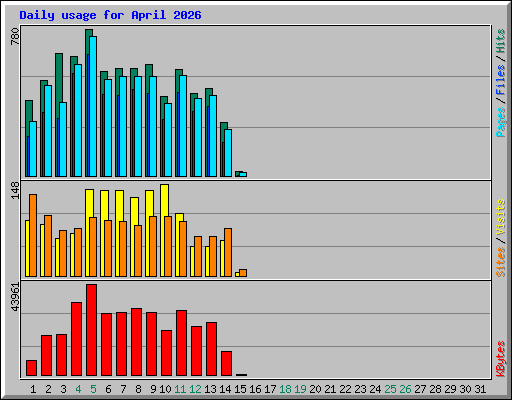Viewport: 512px width, 400px height.
Task: Select day label 22 on the axis
Action: point(345,389)
